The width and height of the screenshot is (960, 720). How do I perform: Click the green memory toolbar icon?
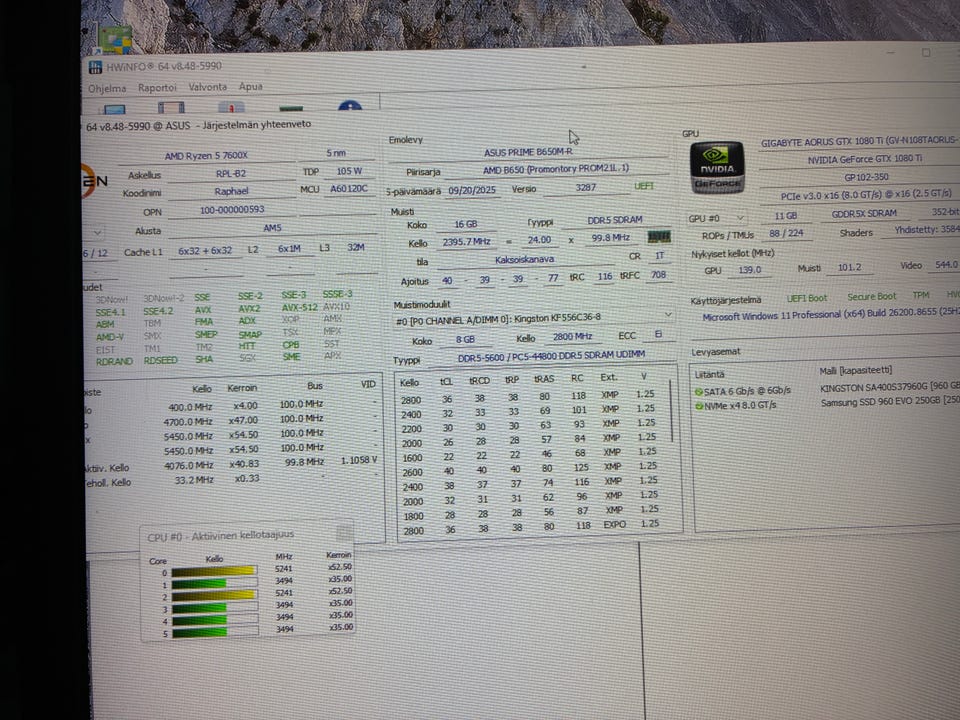coord(291,108)
